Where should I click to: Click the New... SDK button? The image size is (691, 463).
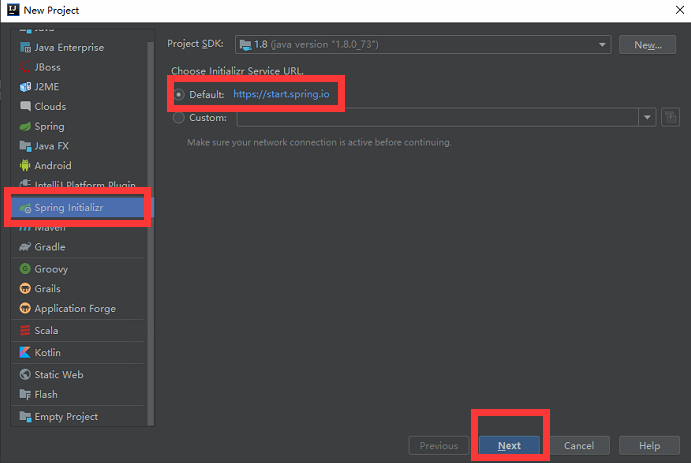tap(647, 45)
